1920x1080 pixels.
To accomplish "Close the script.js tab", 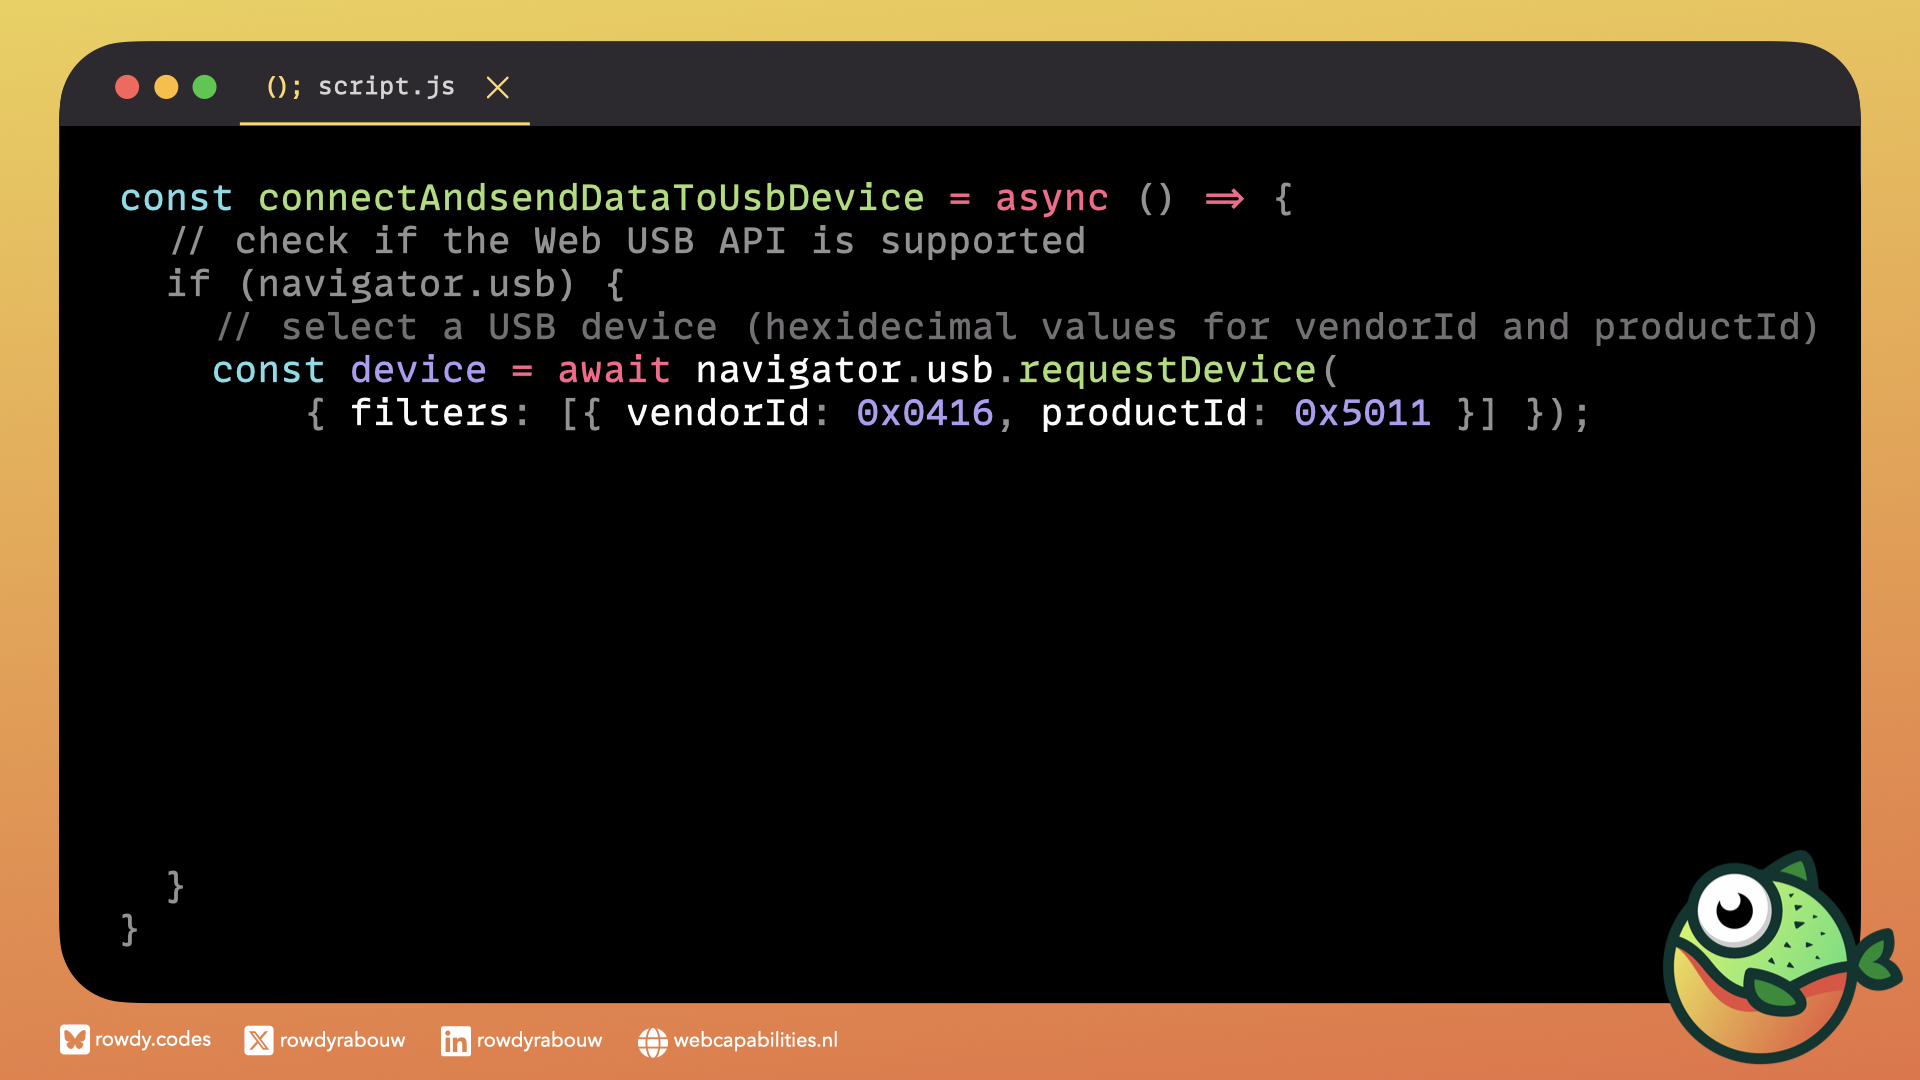I will pyautogui.click(x=497, y=88).
